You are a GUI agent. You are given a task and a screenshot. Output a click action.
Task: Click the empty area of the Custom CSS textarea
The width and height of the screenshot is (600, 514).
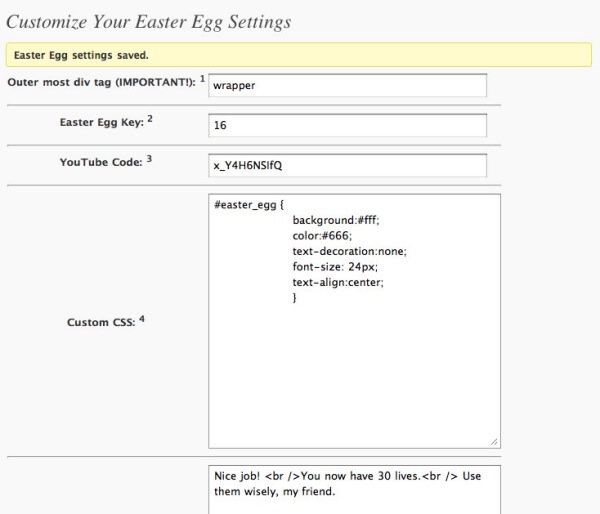click(354, 380)
